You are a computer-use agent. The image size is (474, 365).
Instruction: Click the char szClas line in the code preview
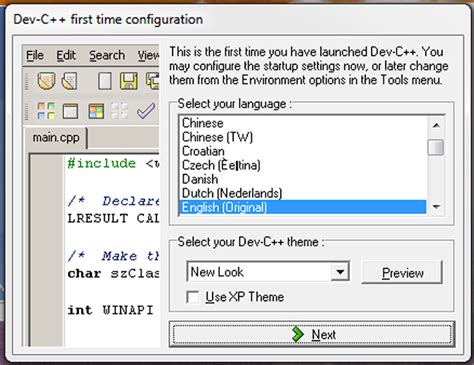point(113,273)
